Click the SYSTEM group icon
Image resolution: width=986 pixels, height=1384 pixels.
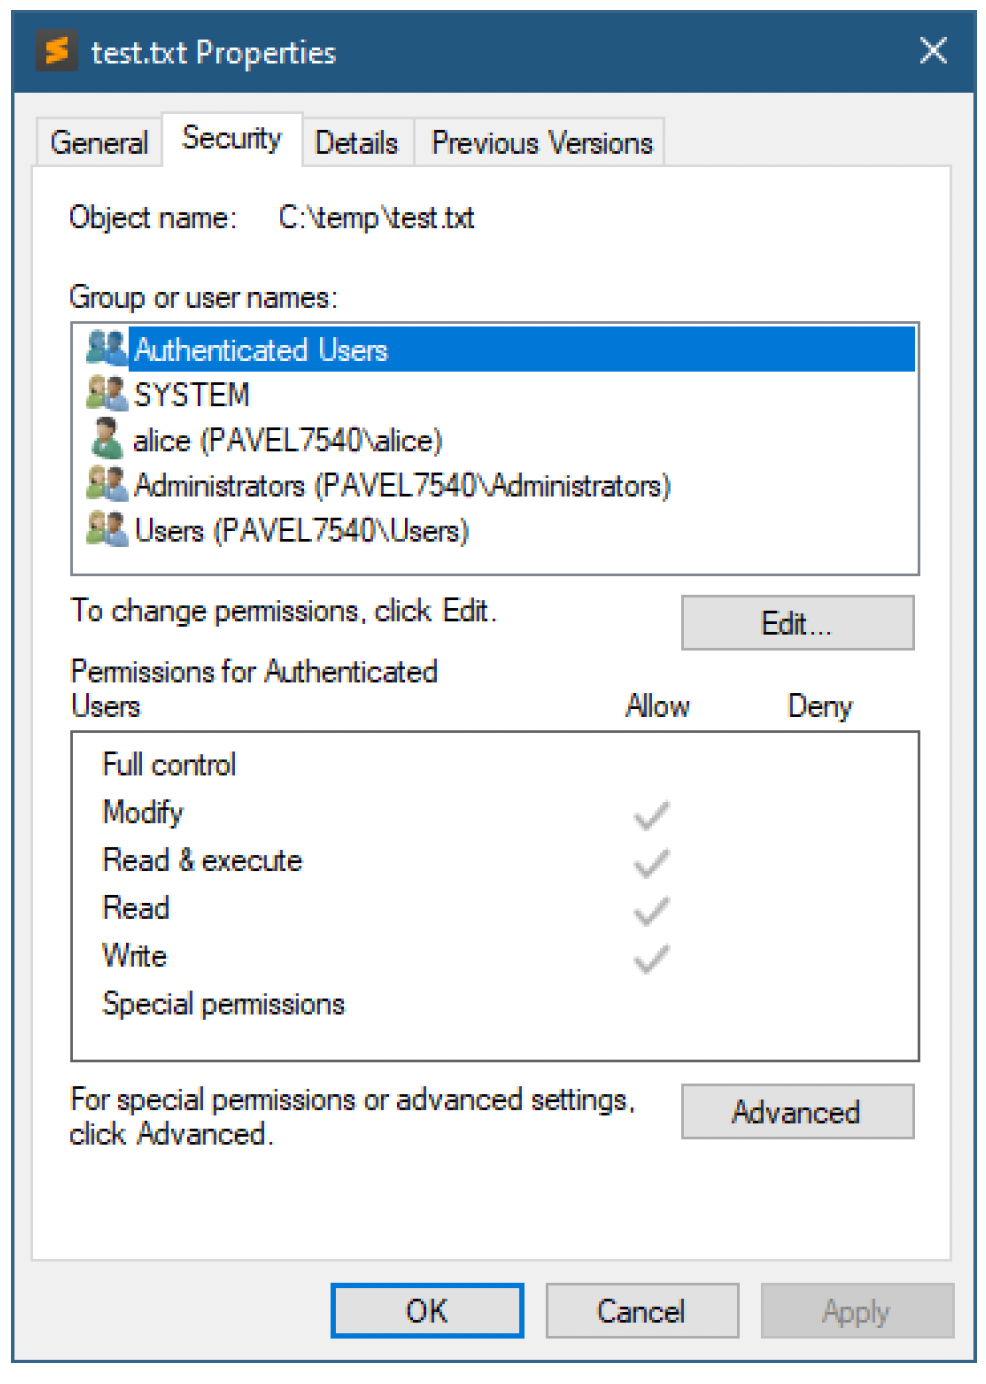(106, 394)
